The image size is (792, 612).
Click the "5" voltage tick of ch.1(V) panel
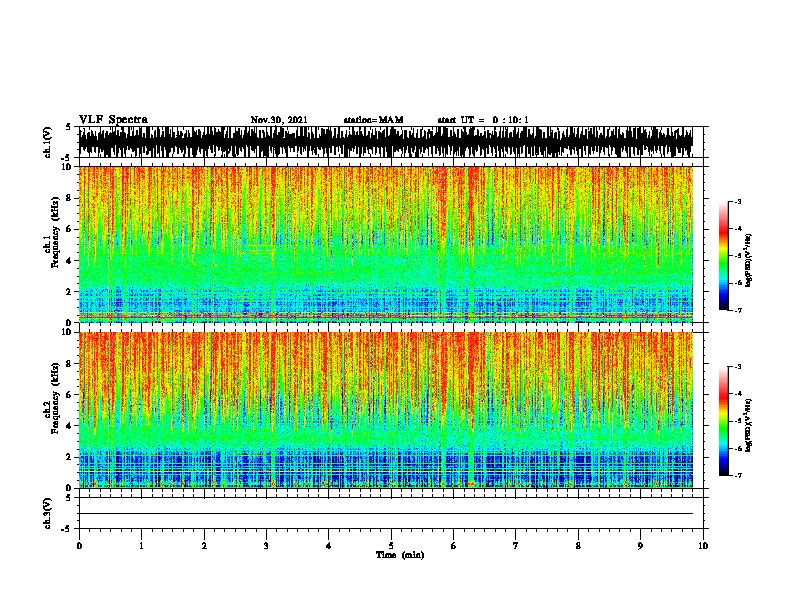pos(68,127)
